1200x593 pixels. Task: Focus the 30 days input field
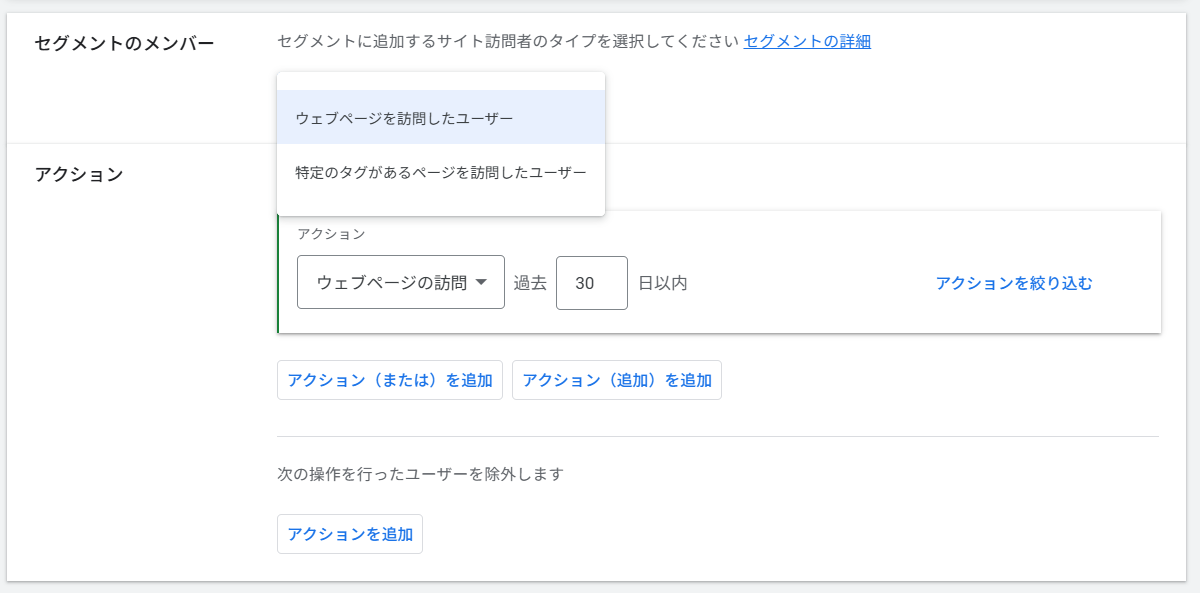(591, 283)
